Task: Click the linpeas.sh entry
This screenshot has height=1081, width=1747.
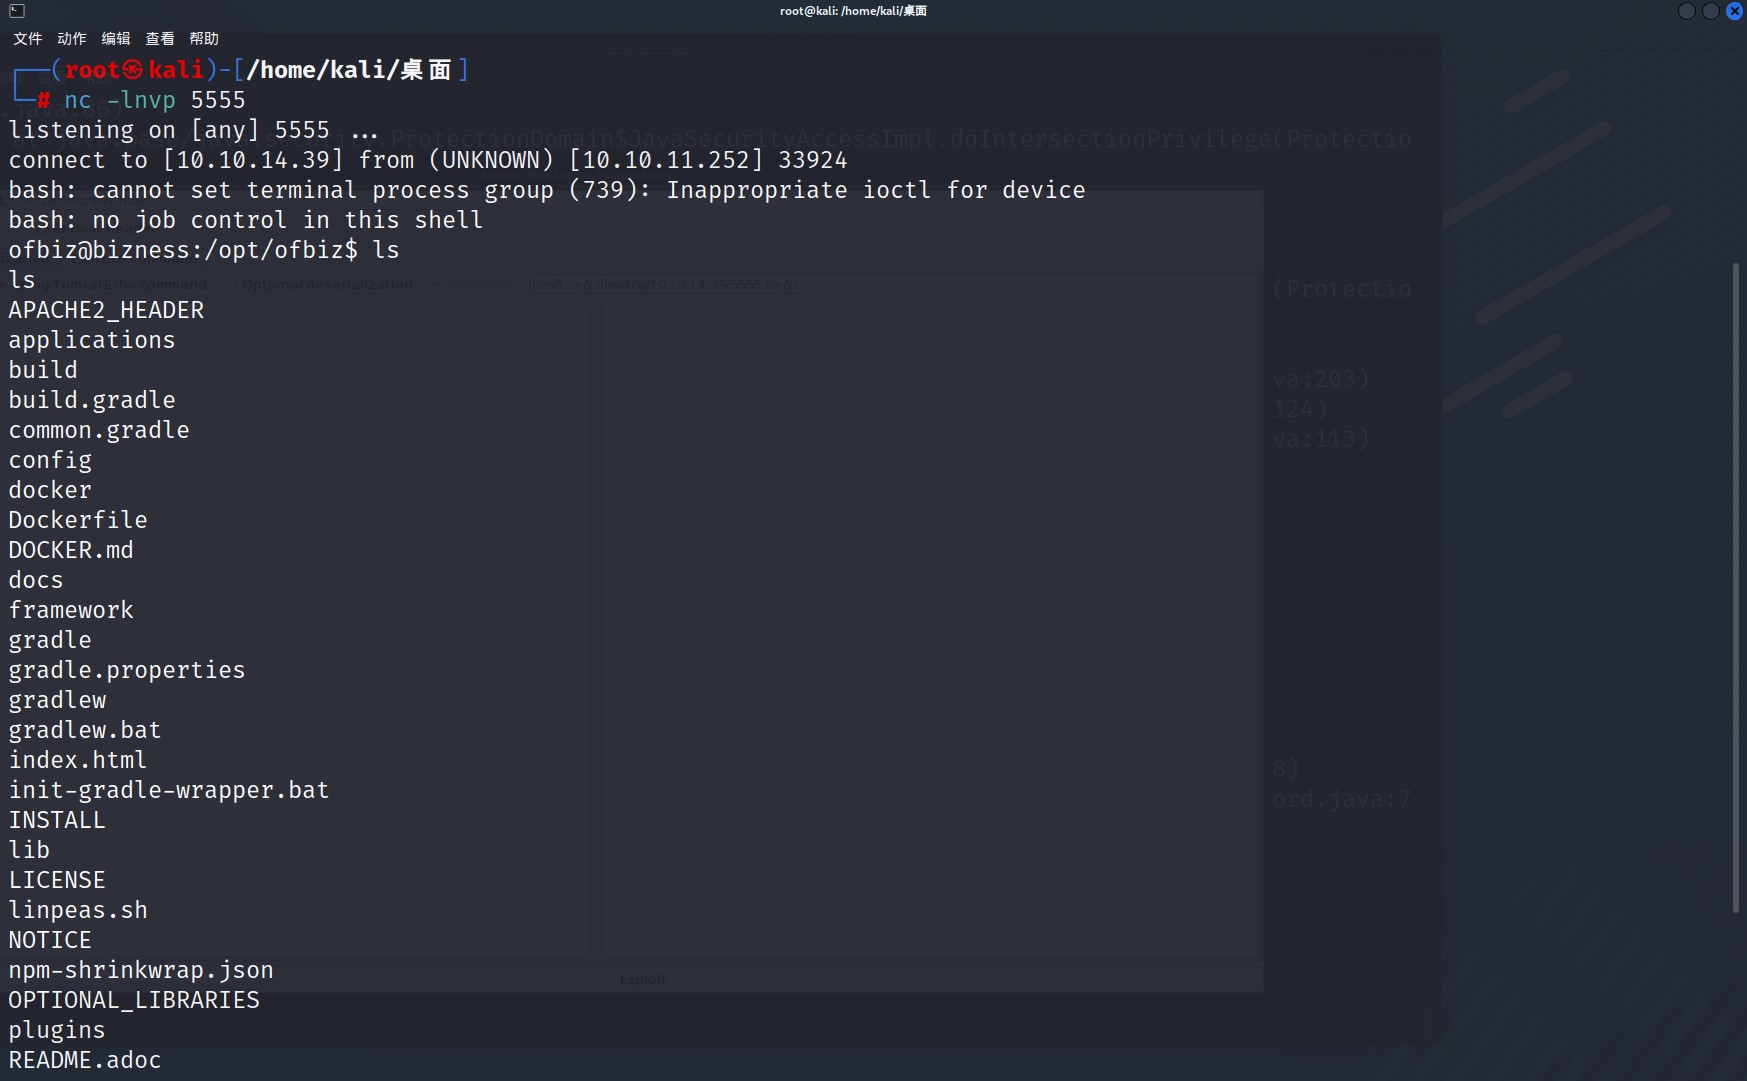Action: [78, 910]
